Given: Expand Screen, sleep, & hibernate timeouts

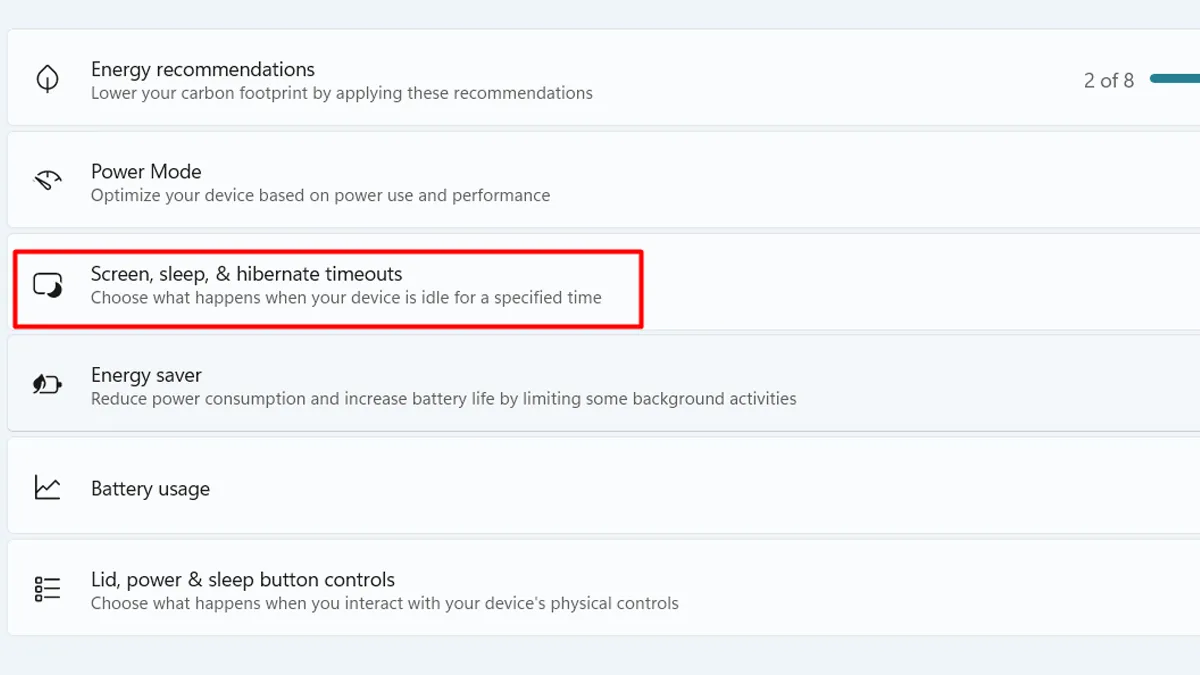Looking at the screenshot, I should click(x=246, y=273).
